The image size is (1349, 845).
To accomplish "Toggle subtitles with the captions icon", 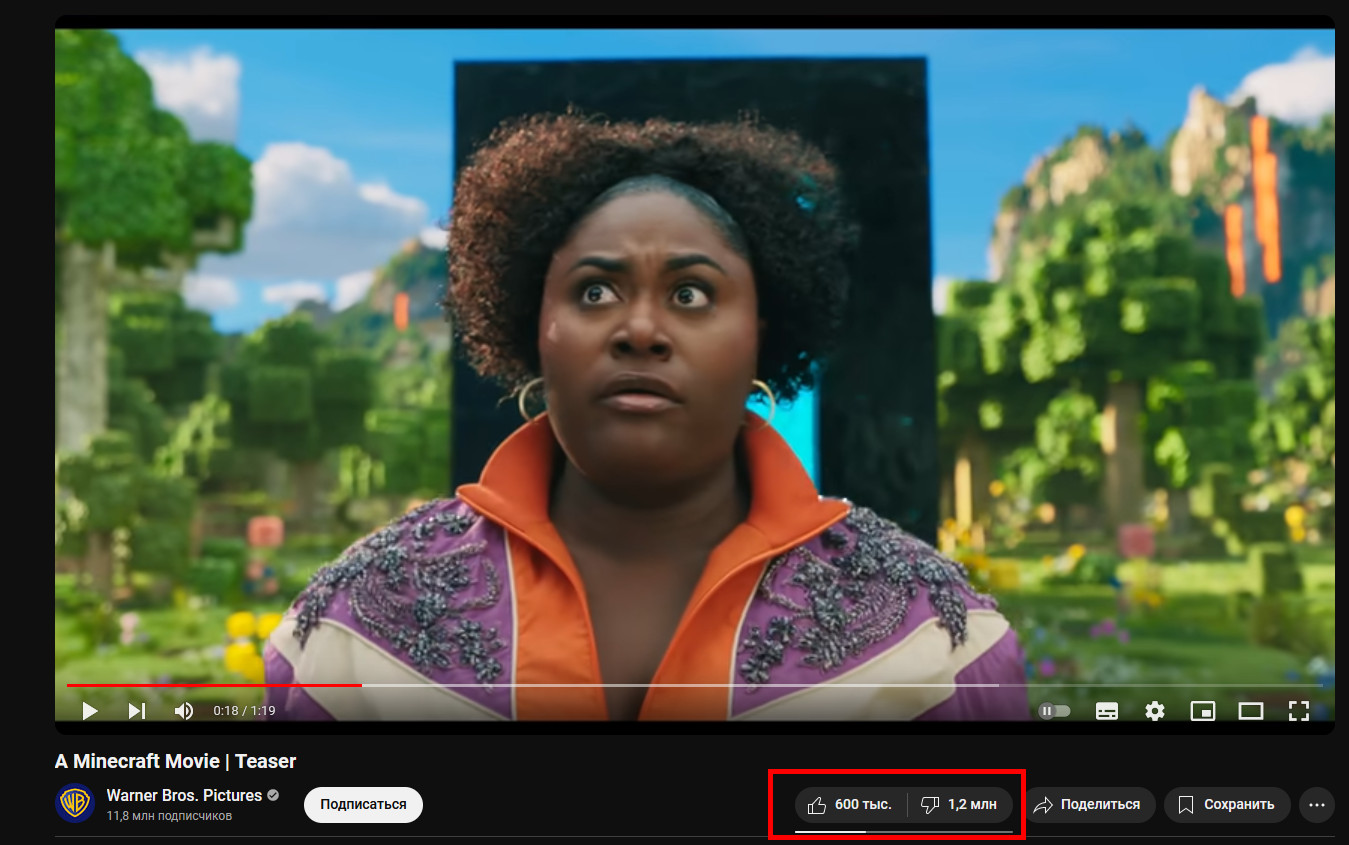I will pos(1107,711).
